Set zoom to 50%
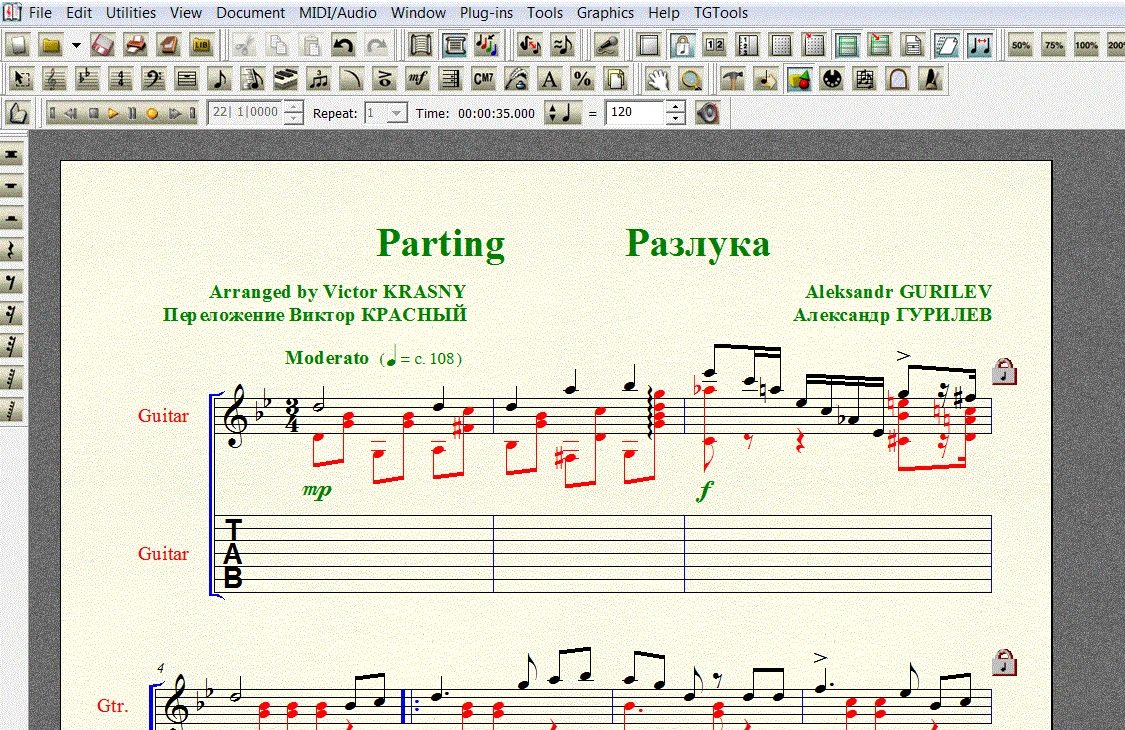1125x730 pixels. [x=1020, y=46]
